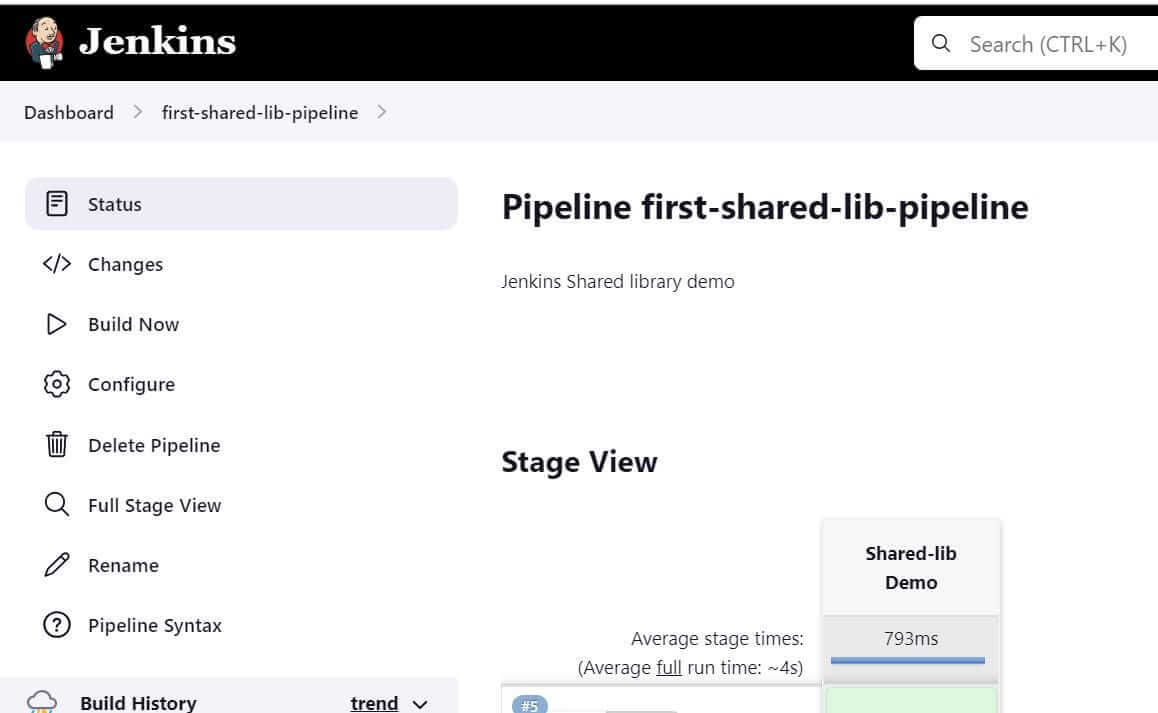Click the Build Now play icon

[57, 324]
